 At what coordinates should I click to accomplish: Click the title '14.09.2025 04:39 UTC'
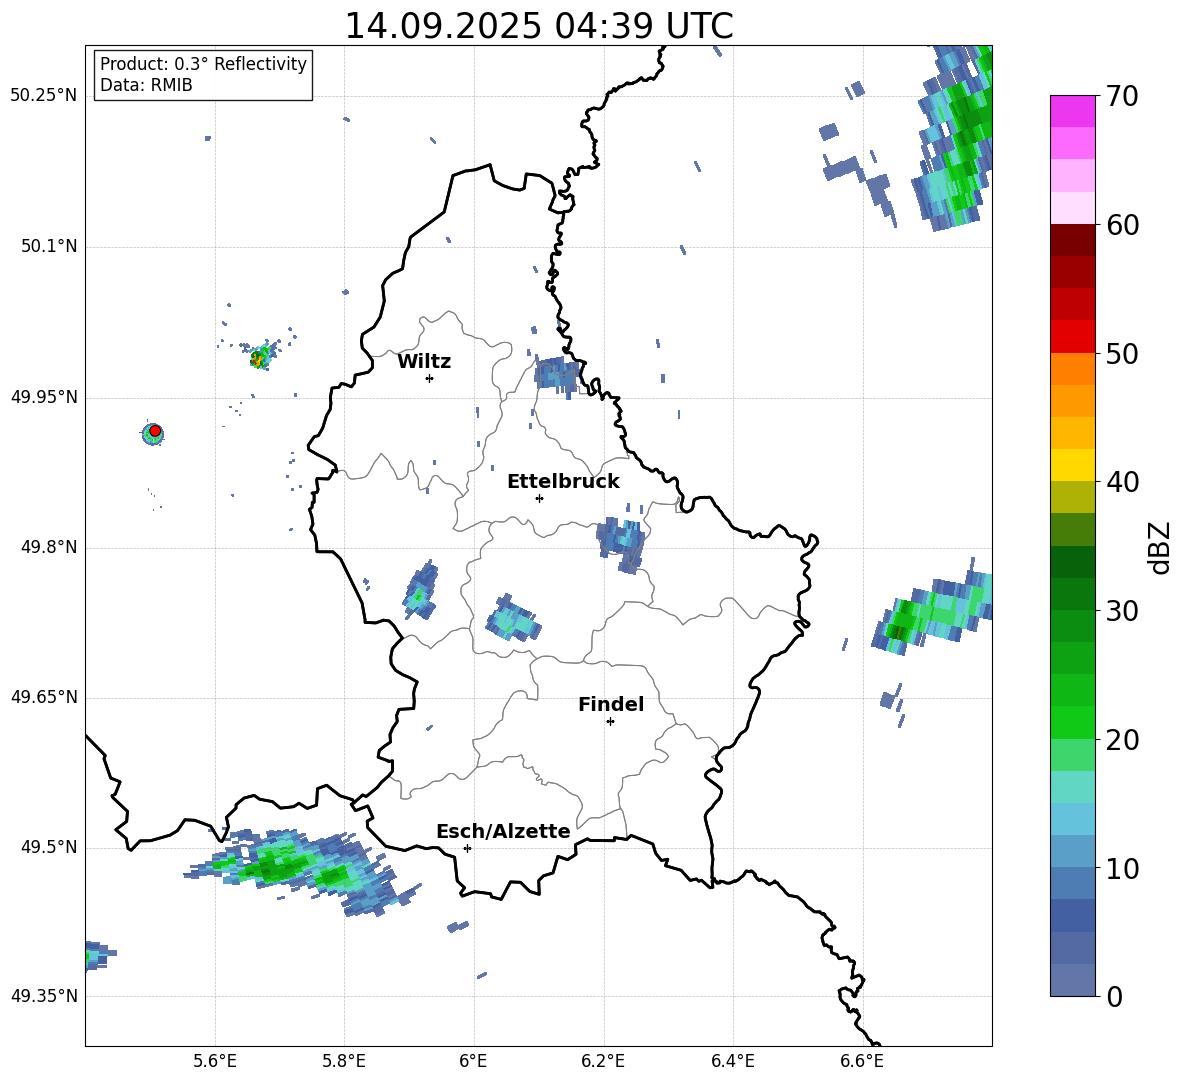(538, 26)
